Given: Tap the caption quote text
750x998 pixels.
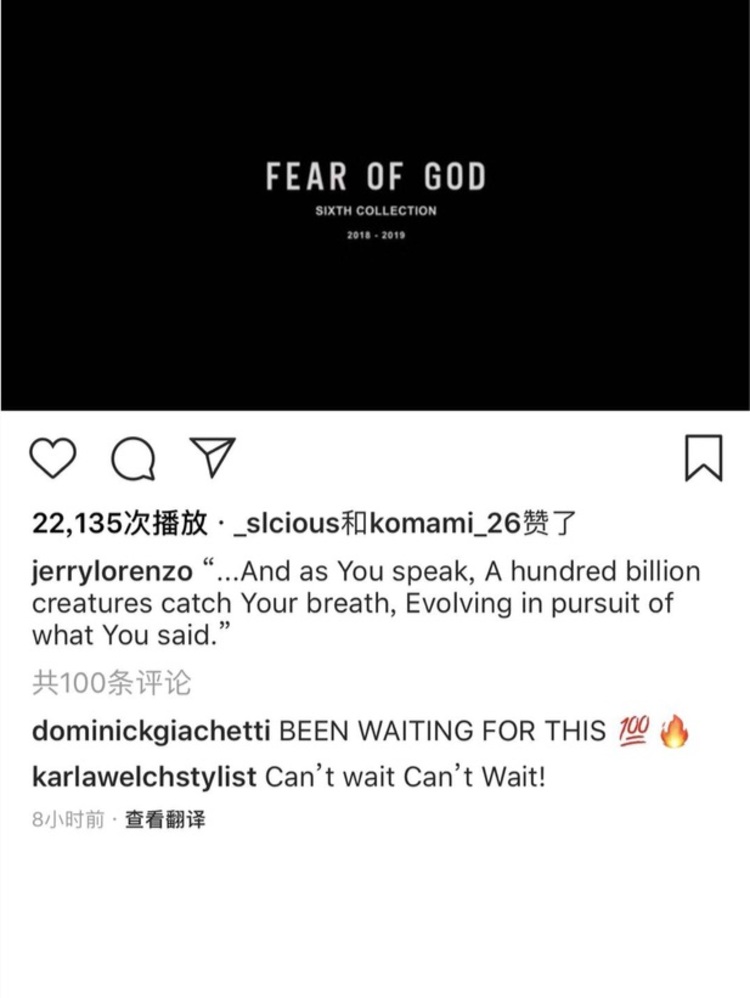Looking at the screenshot, I should 366,603.
